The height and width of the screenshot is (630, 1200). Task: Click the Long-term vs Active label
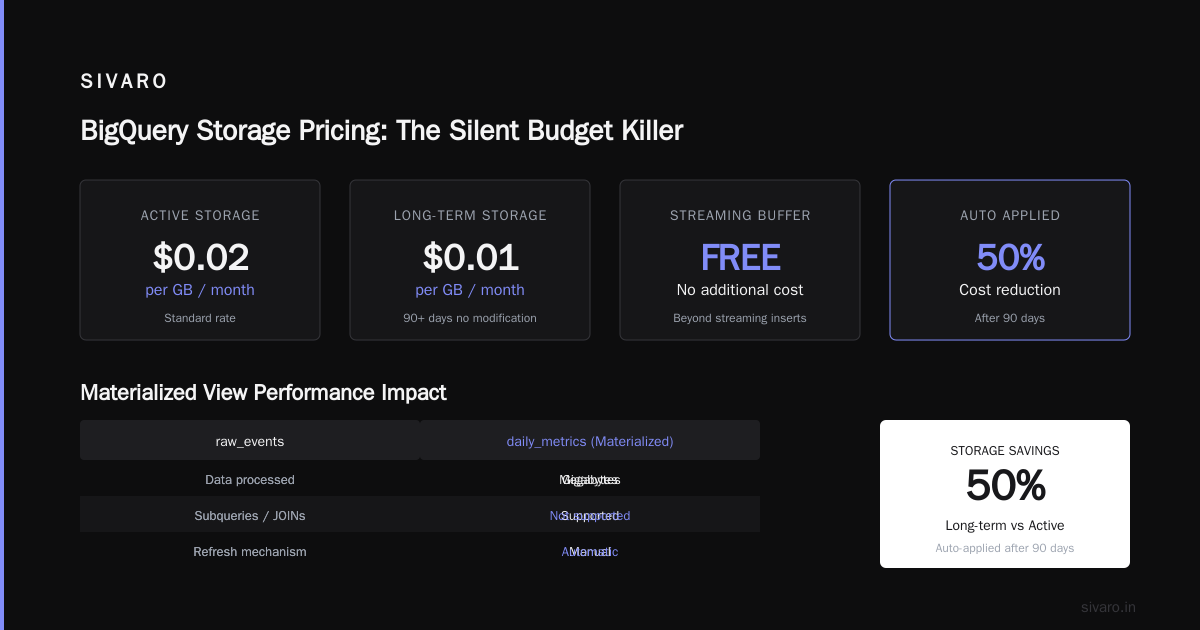1005,526
